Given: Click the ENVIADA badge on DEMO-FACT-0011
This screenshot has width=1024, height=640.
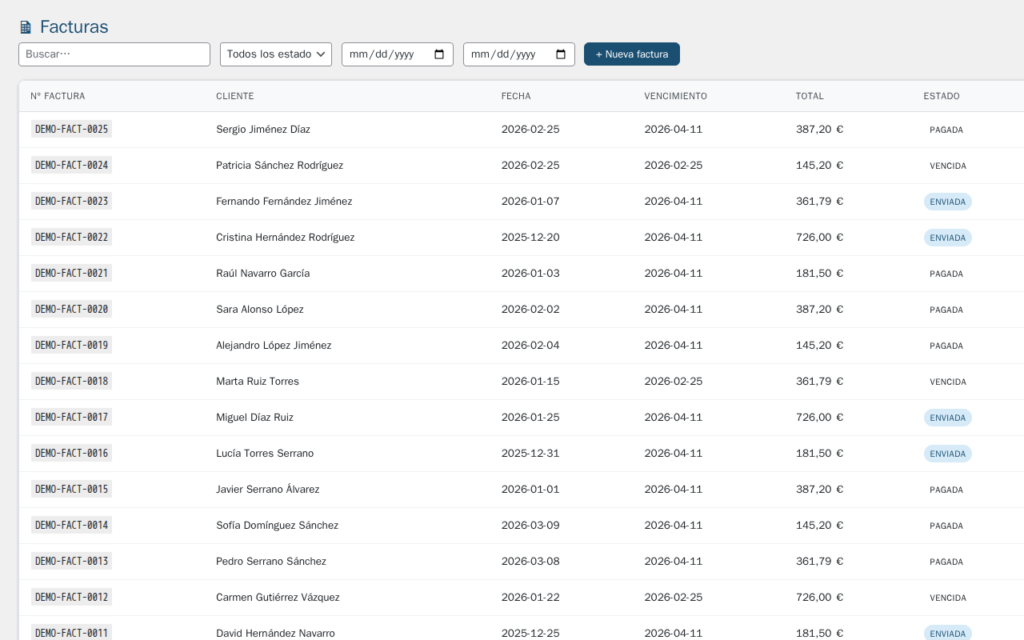Looking at the screenshot, I should point(947,633).
